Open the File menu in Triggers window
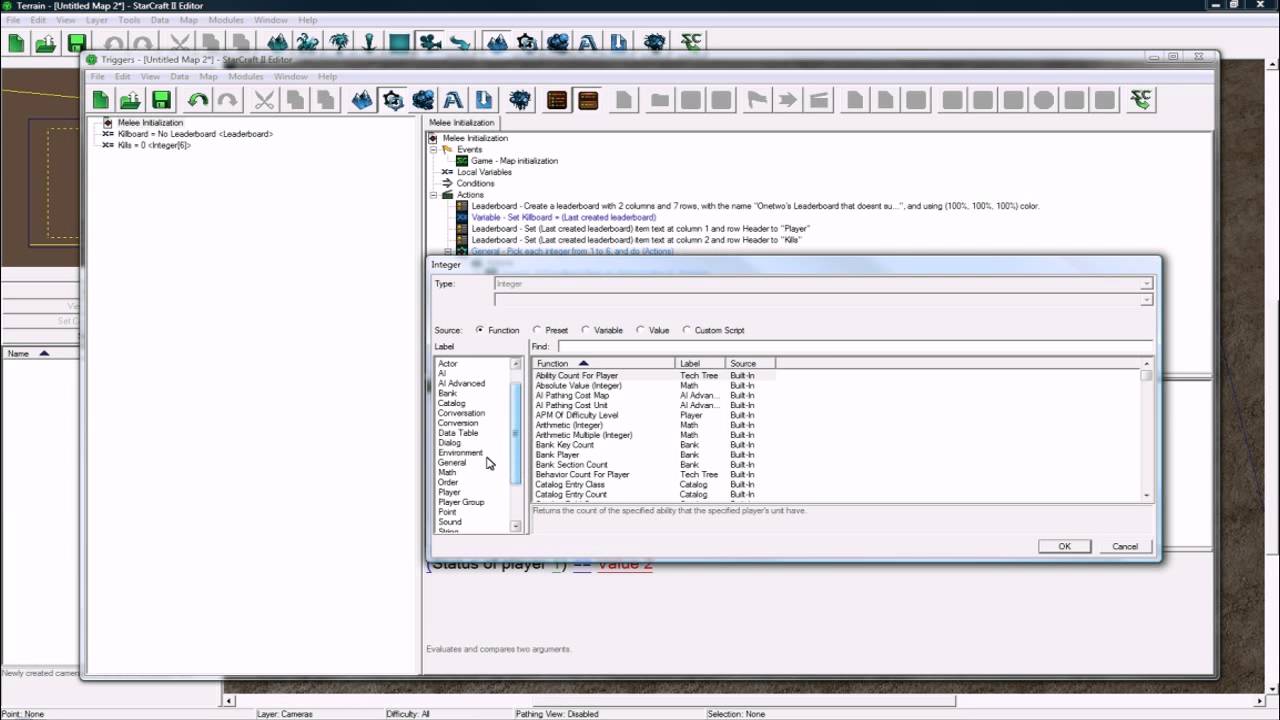Viewport: 1280px width, 720px height. pos(98,76)
